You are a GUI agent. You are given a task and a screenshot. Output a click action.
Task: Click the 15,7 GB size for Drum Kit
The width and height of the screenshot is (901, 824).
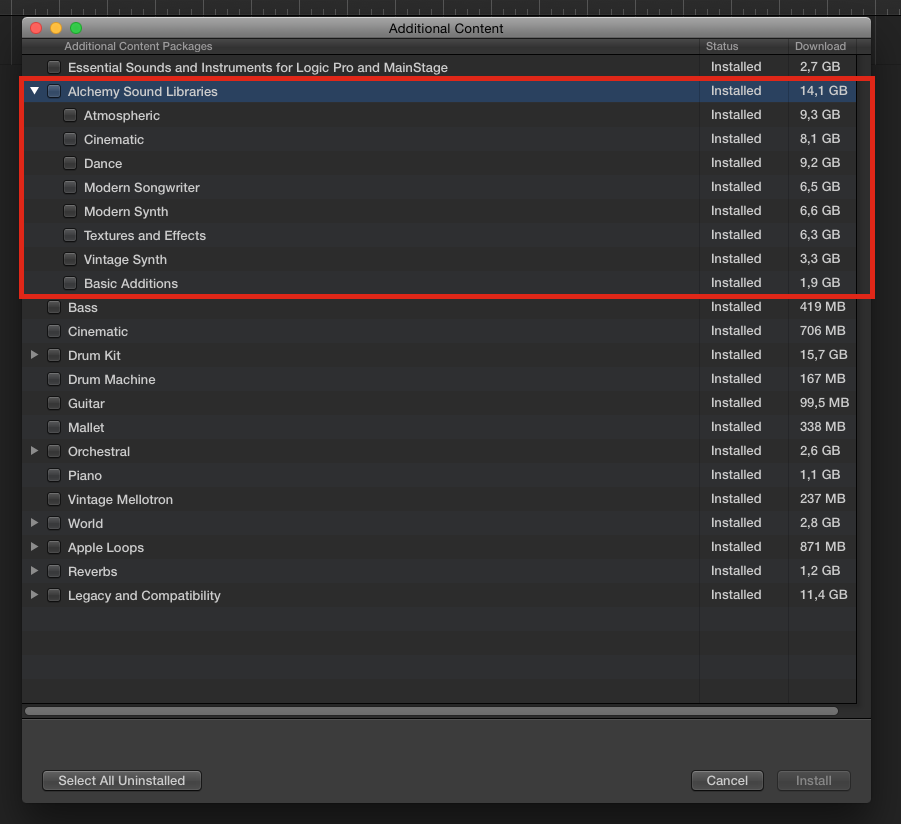click(823, 355)
